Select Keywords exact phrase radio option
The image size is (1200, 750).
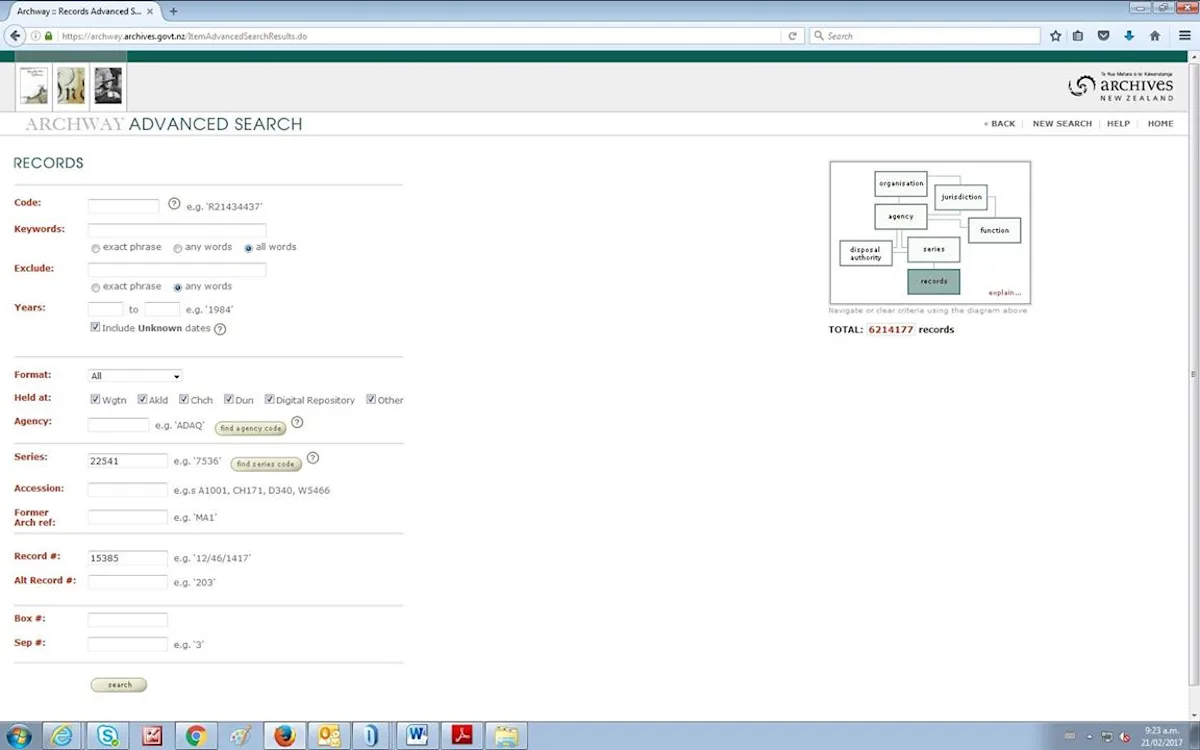[96, 248]
